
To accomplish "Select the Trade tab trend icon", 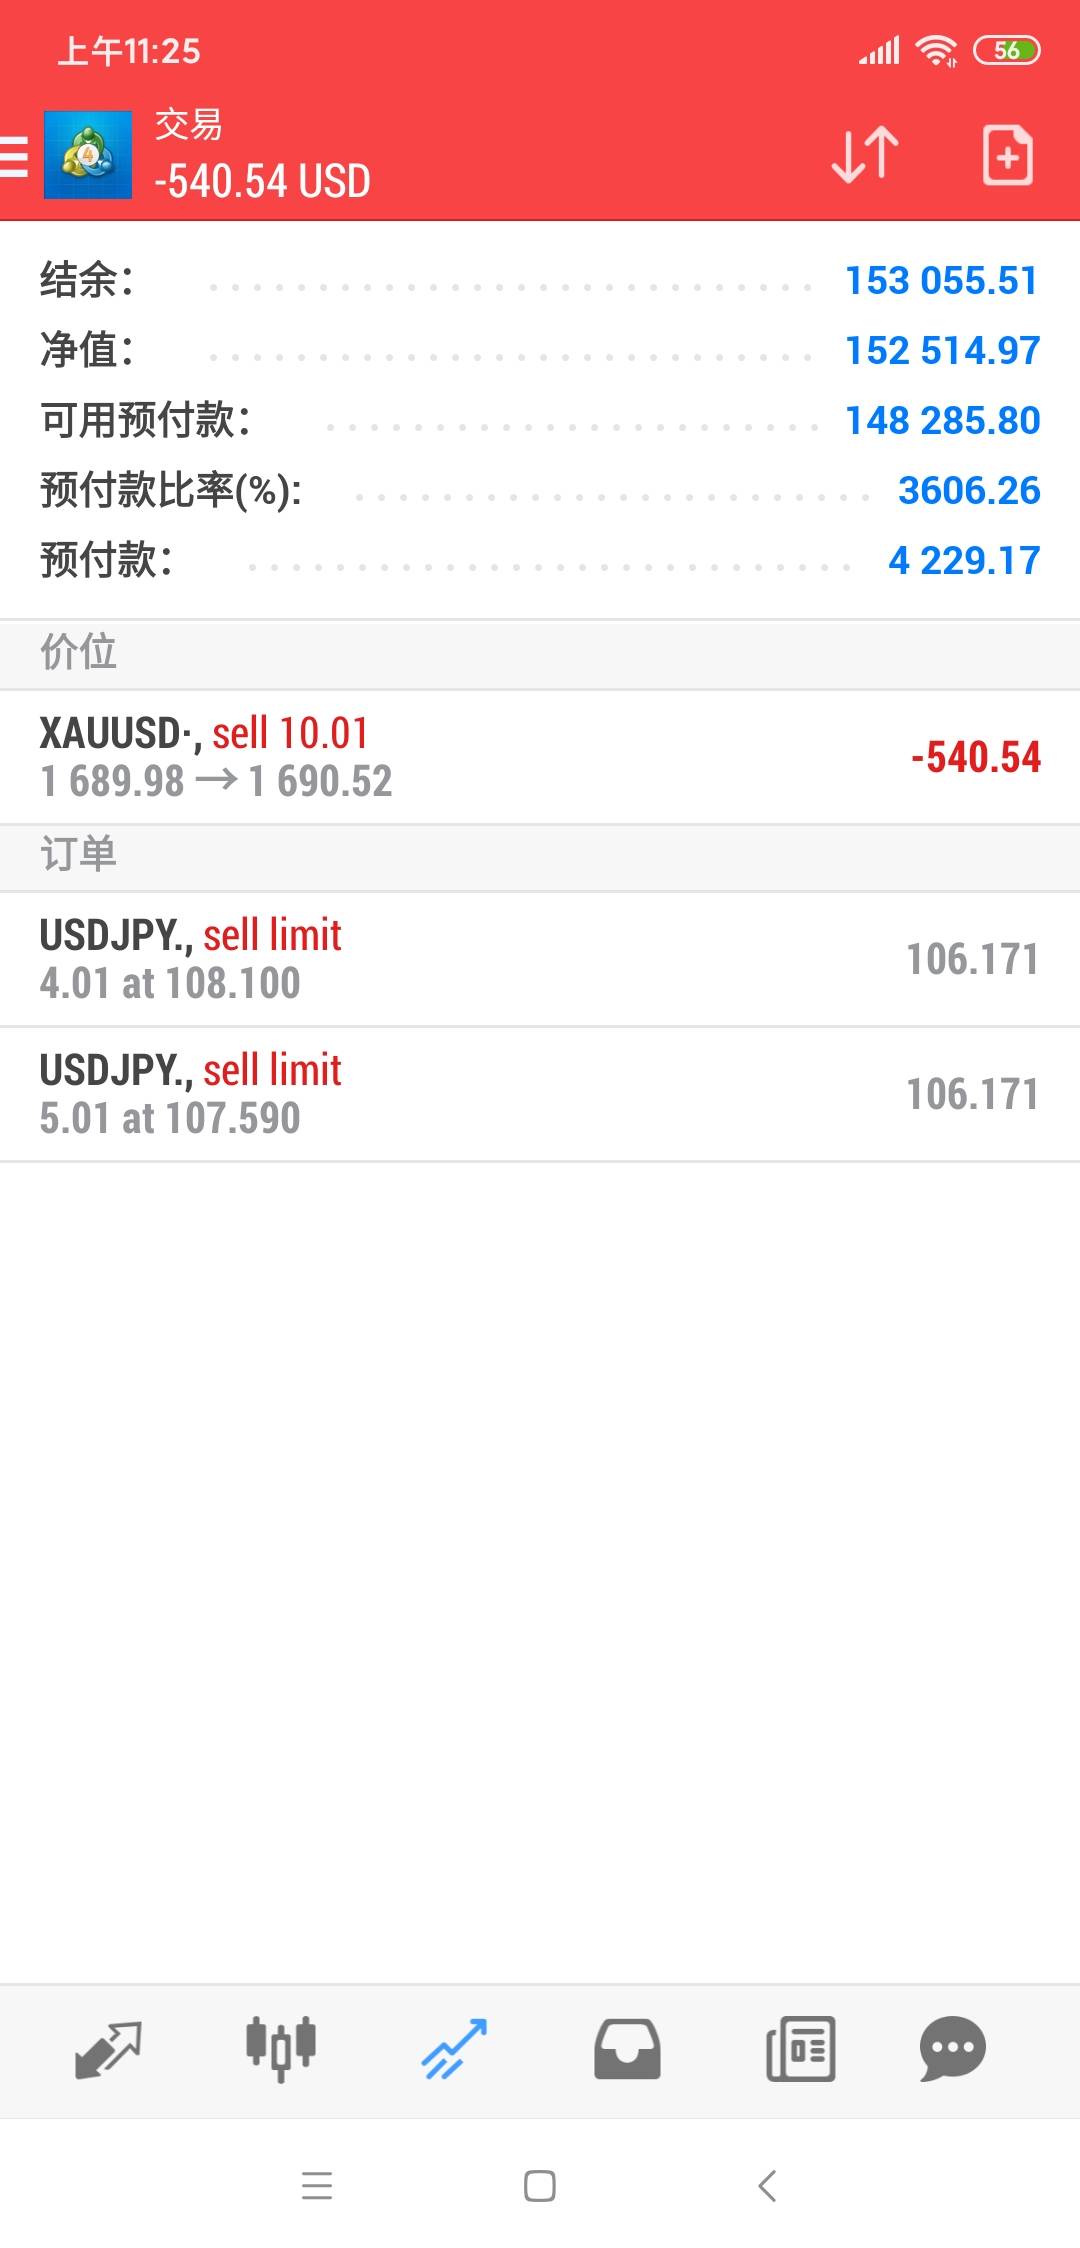I will coord(454,2048).
